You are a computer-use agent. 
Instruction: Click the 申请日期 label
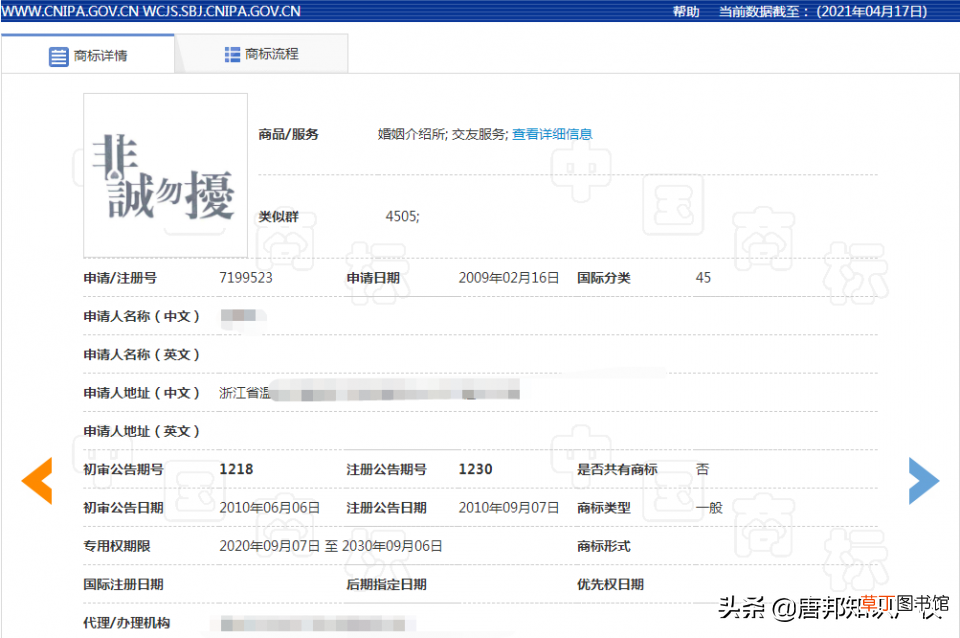(373, 278)
